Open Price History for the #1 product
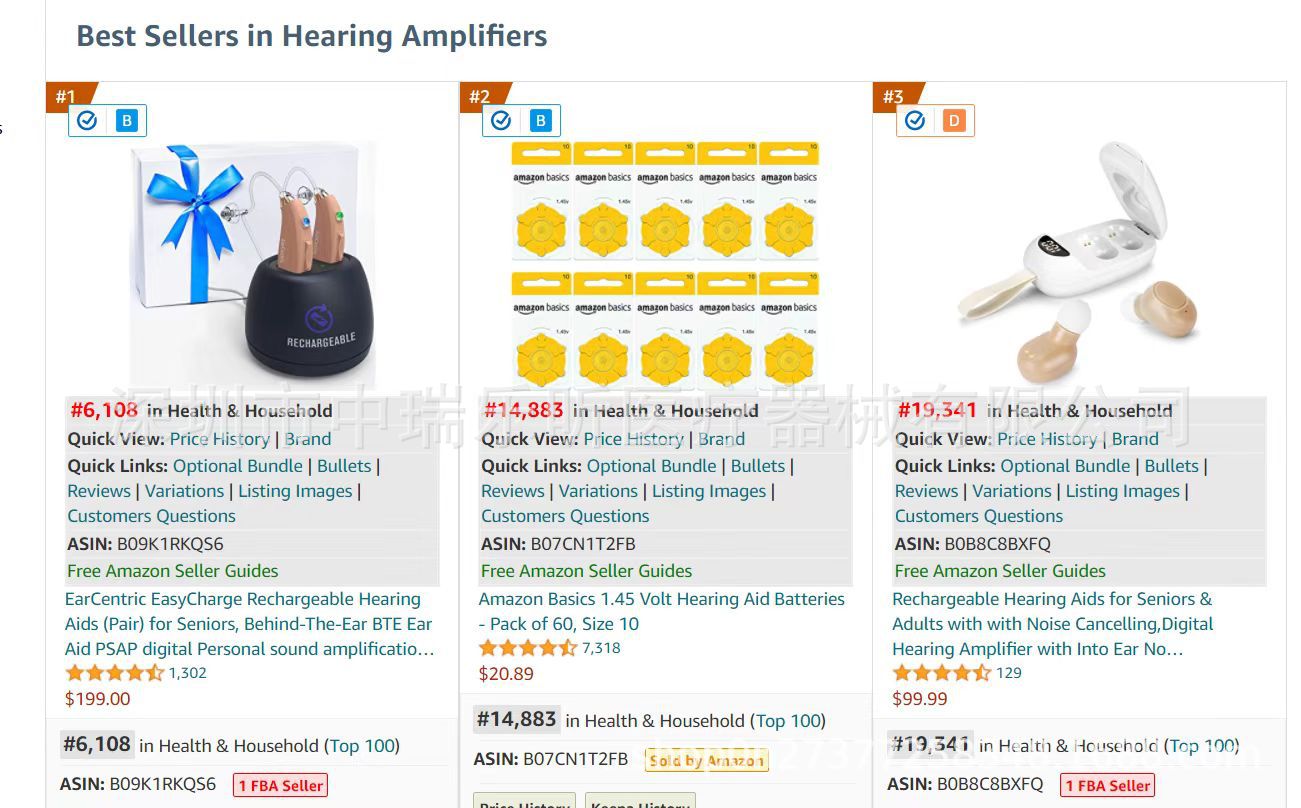1301x808 pixels. 219,439
